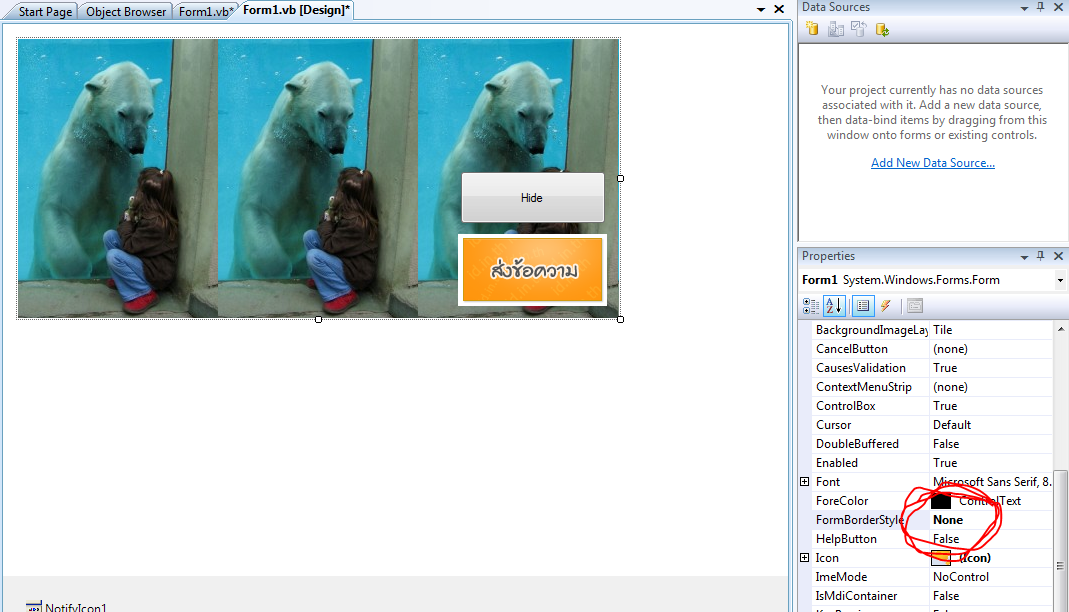
Task: Toggle auto-hide pin on Properties panel
Action: coord(1040,256)
